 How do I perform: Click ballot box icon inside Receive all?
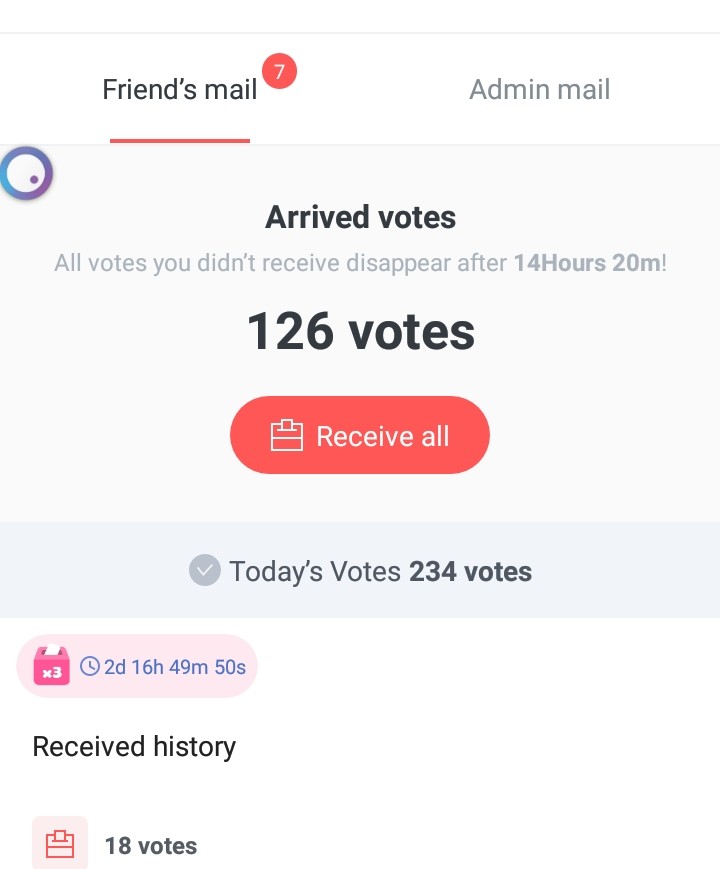pyautogui.click(x=286, y=436)
